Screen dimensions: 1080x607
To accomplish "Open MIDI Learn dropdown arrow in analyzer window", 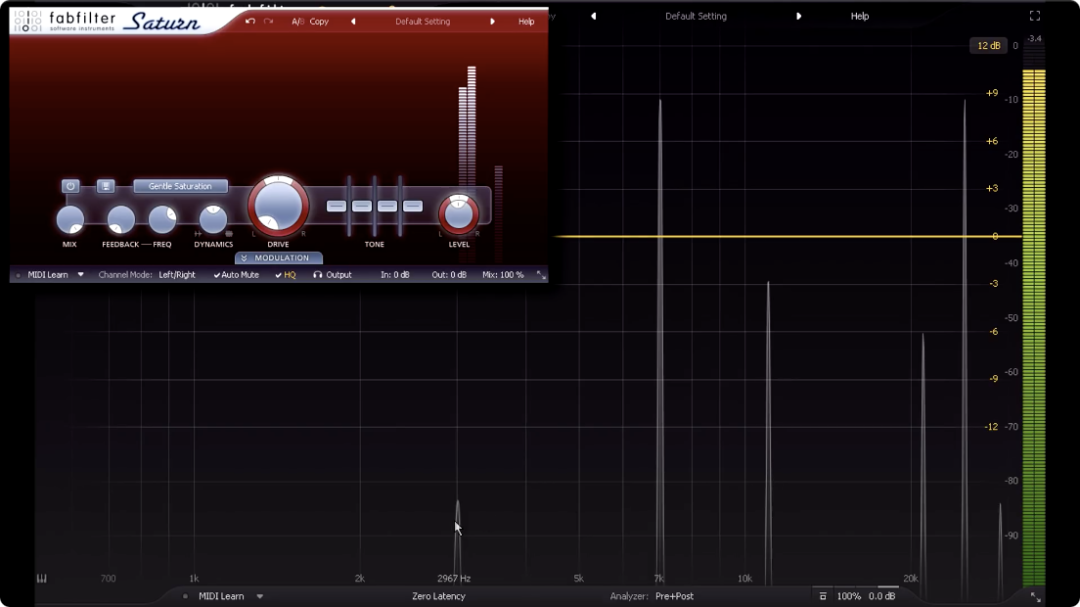I will point(260,596).
